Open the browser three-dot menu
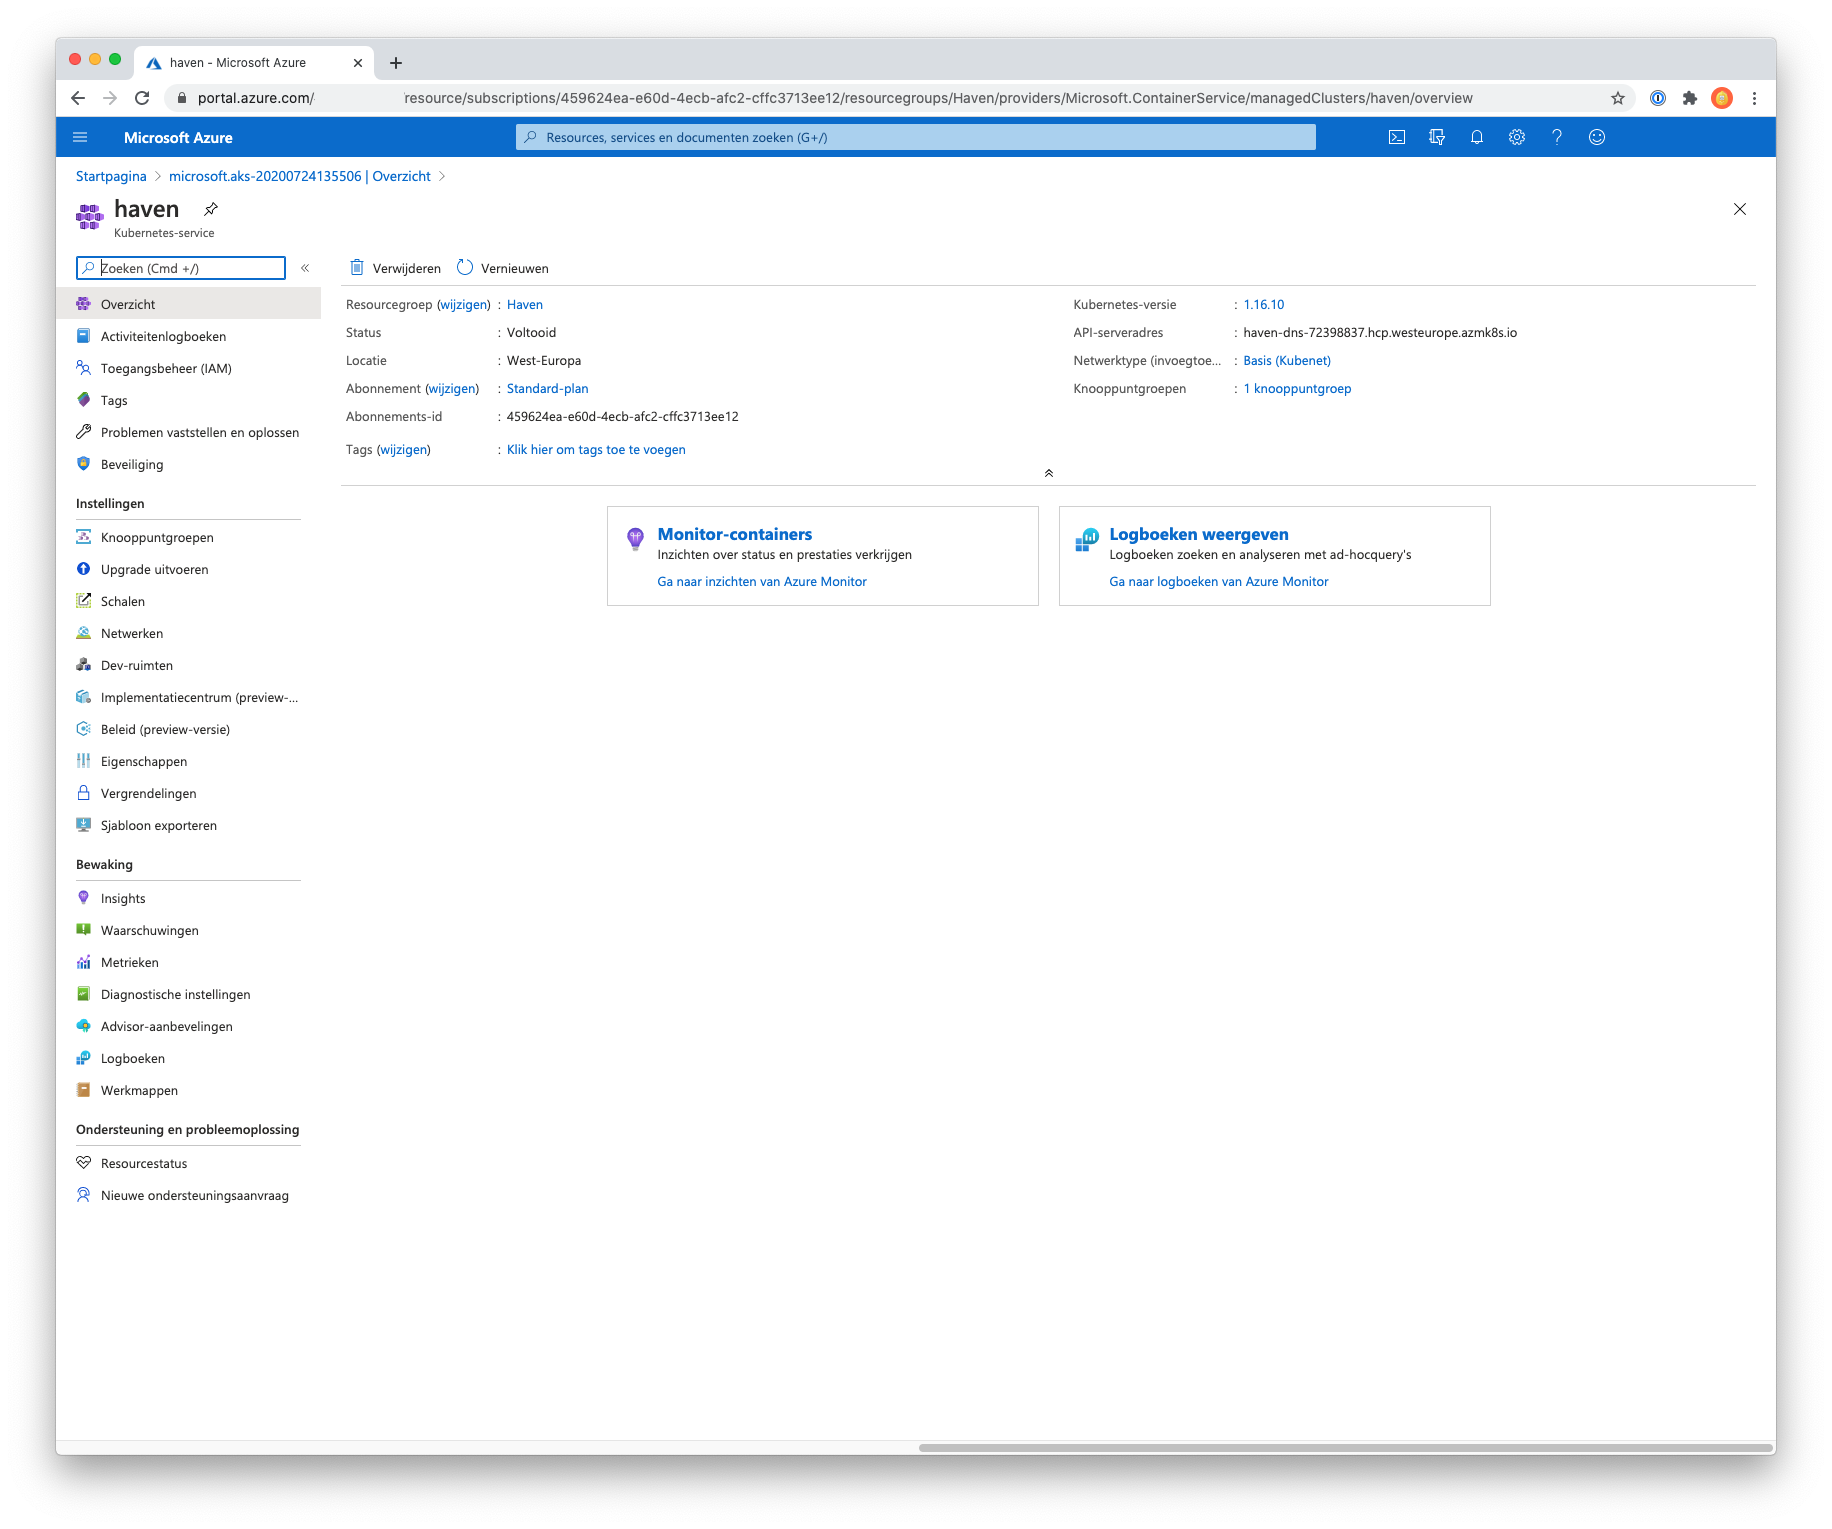Screen dimensions: 1832x1529 tap(1755, 98)
